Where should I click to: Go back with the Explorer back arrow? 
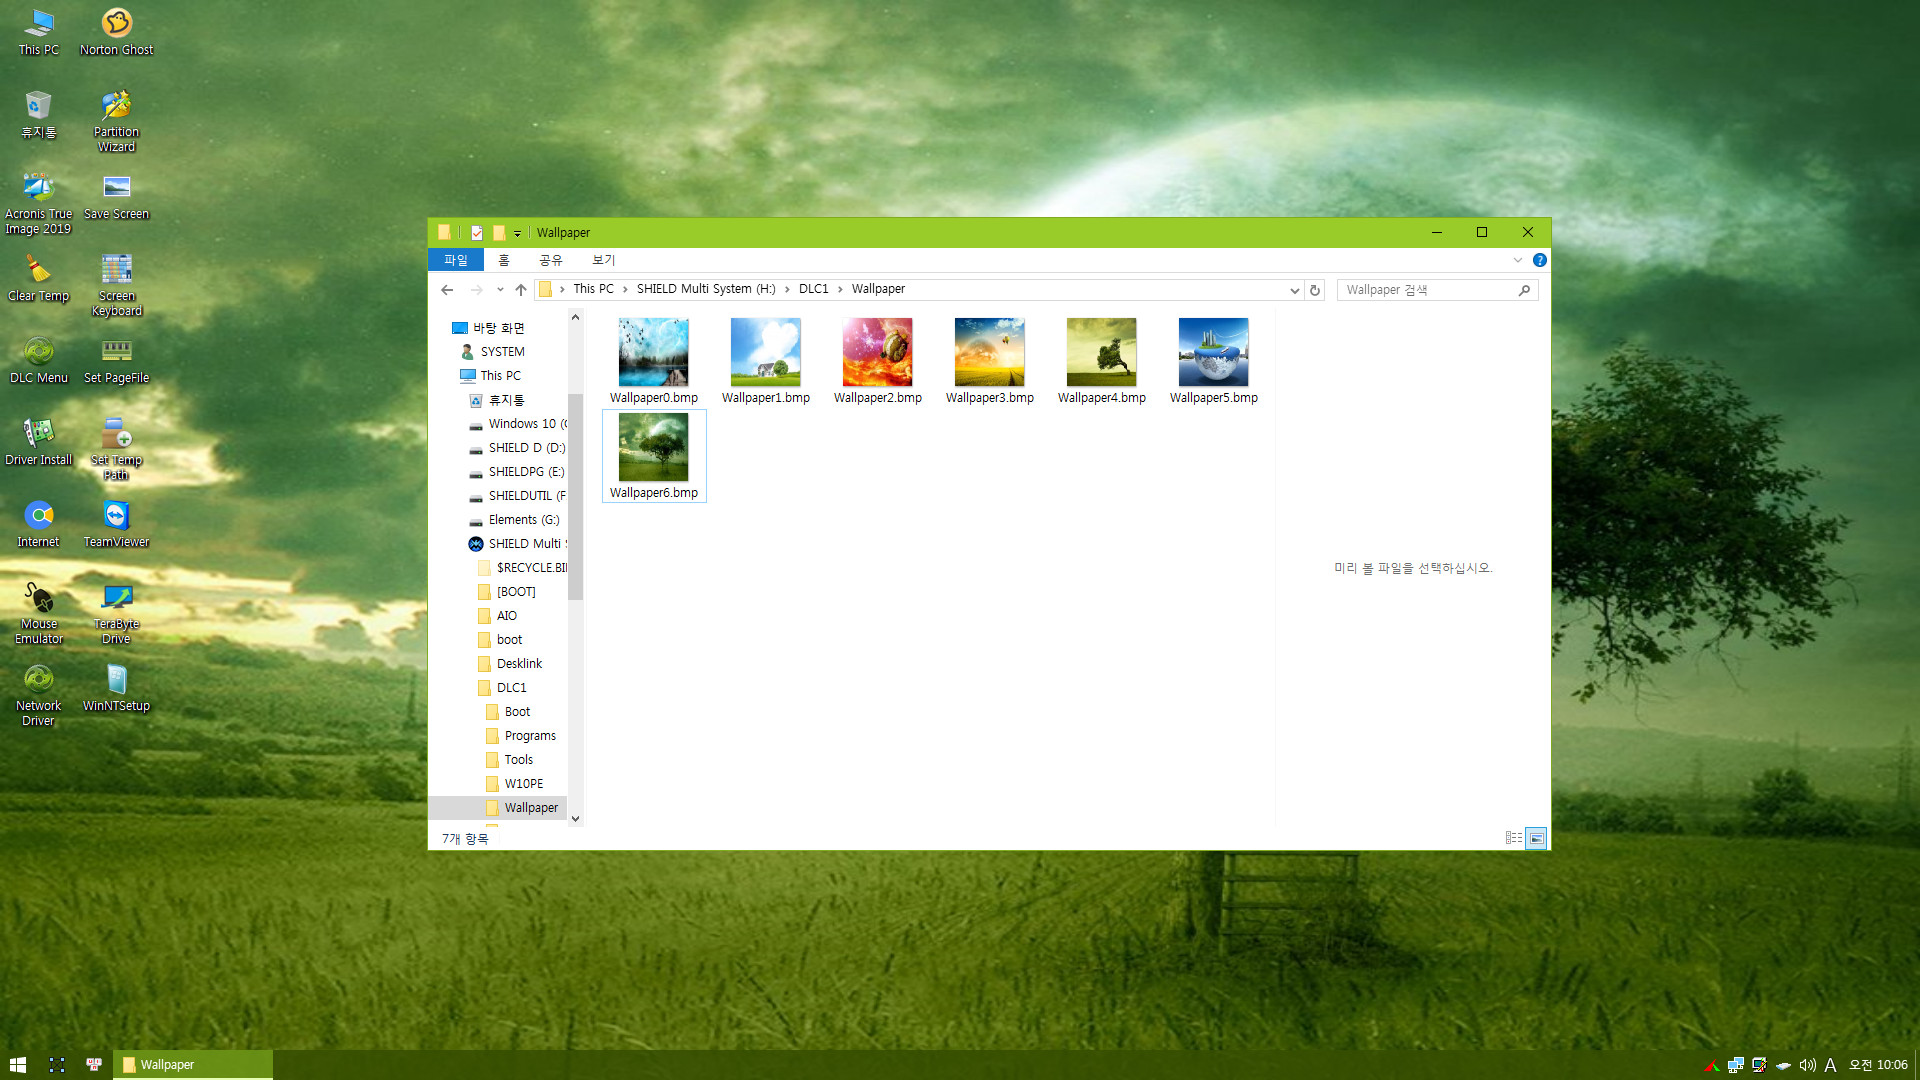point(447,290)
